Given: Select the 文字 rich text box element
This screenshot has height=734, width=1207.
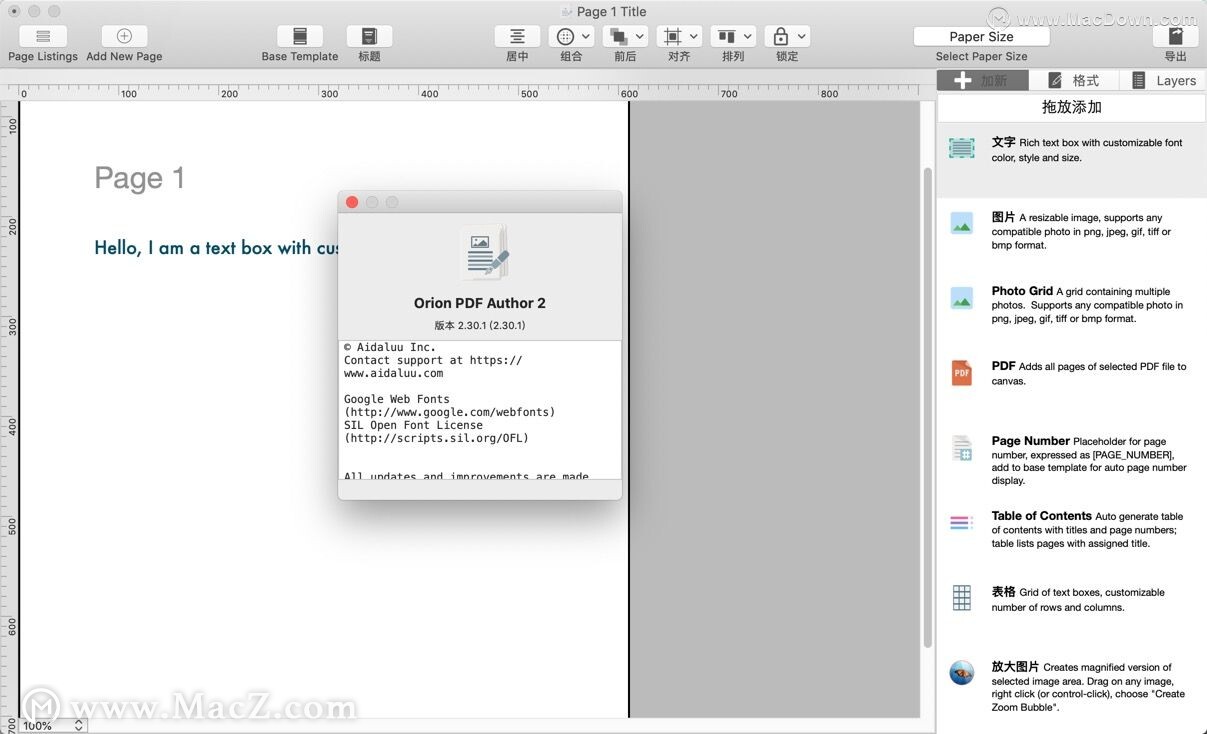Looking at the screenshot, I should (1072, 160).
